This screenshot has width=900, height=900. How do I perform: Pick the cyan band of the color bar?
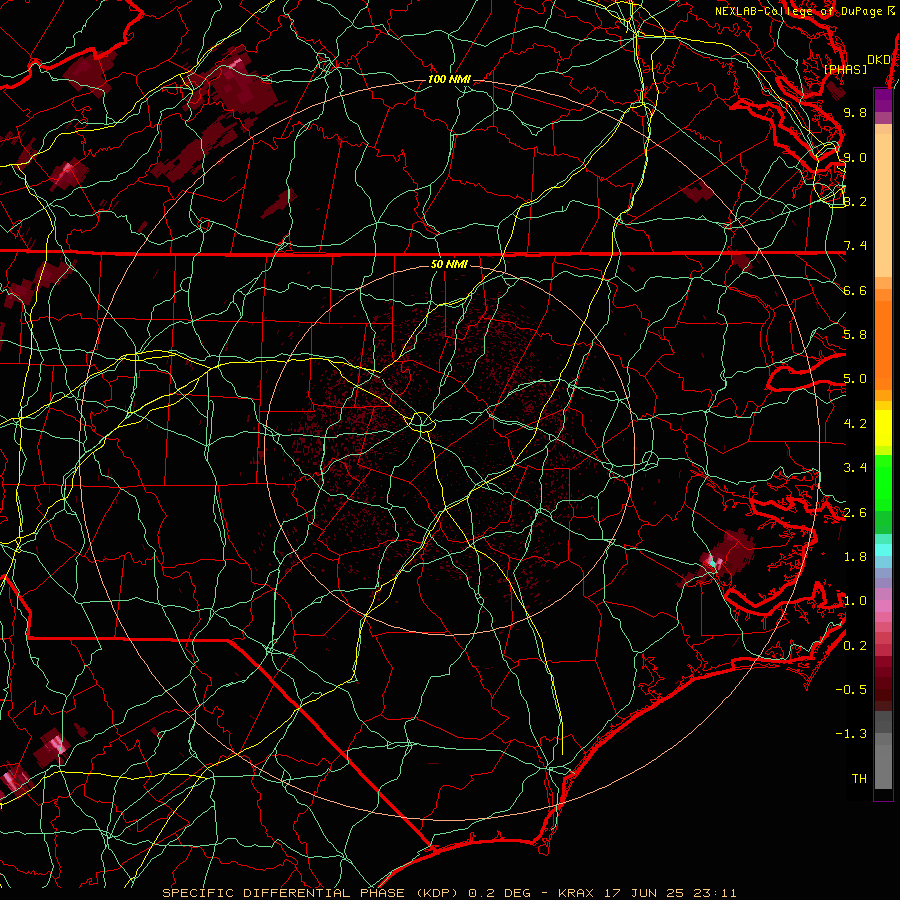[883, 550]
